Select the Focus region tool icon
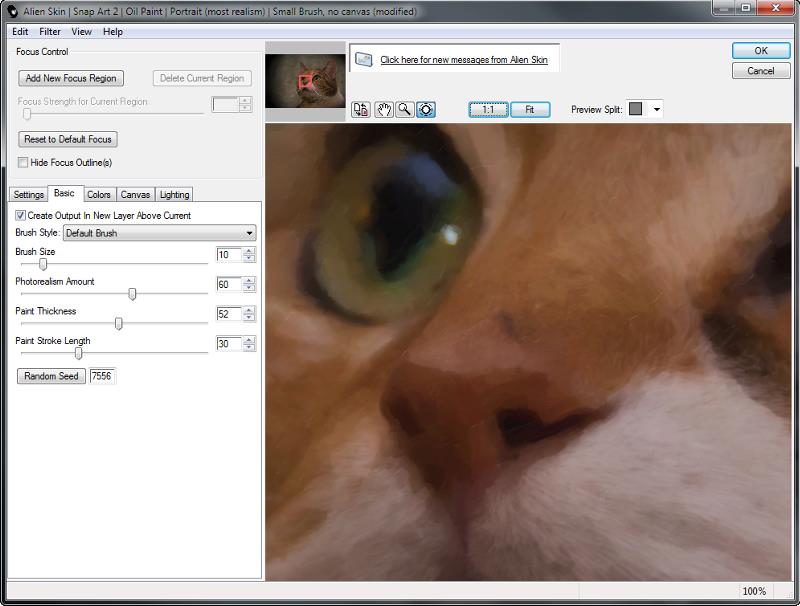800x606 pixels. click(x=426, y=110)
